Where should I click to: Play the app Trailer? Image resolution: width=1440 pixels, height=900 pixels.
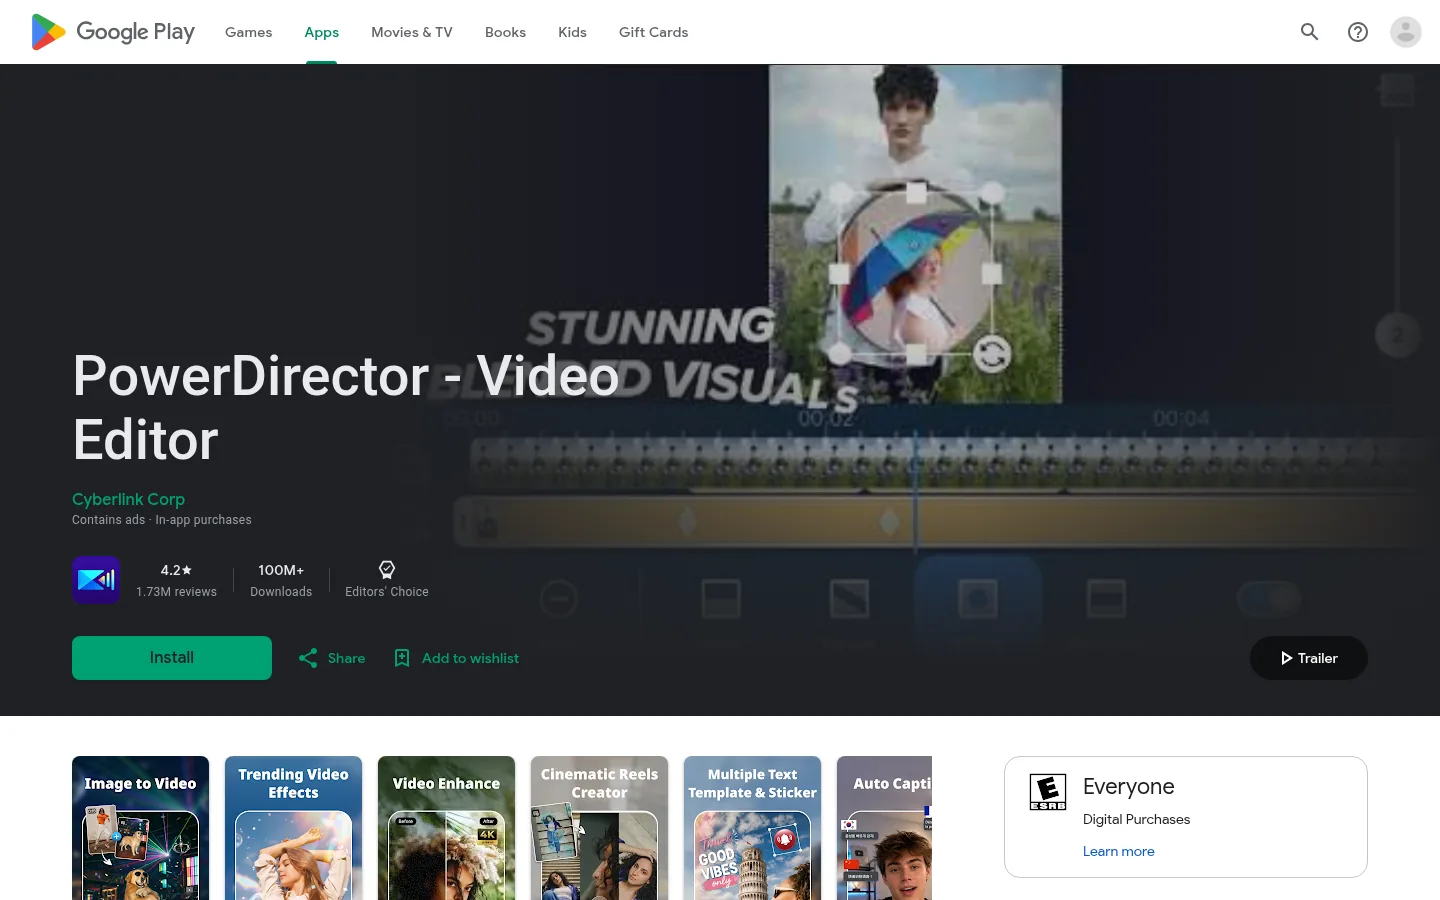coord(1309,658)
